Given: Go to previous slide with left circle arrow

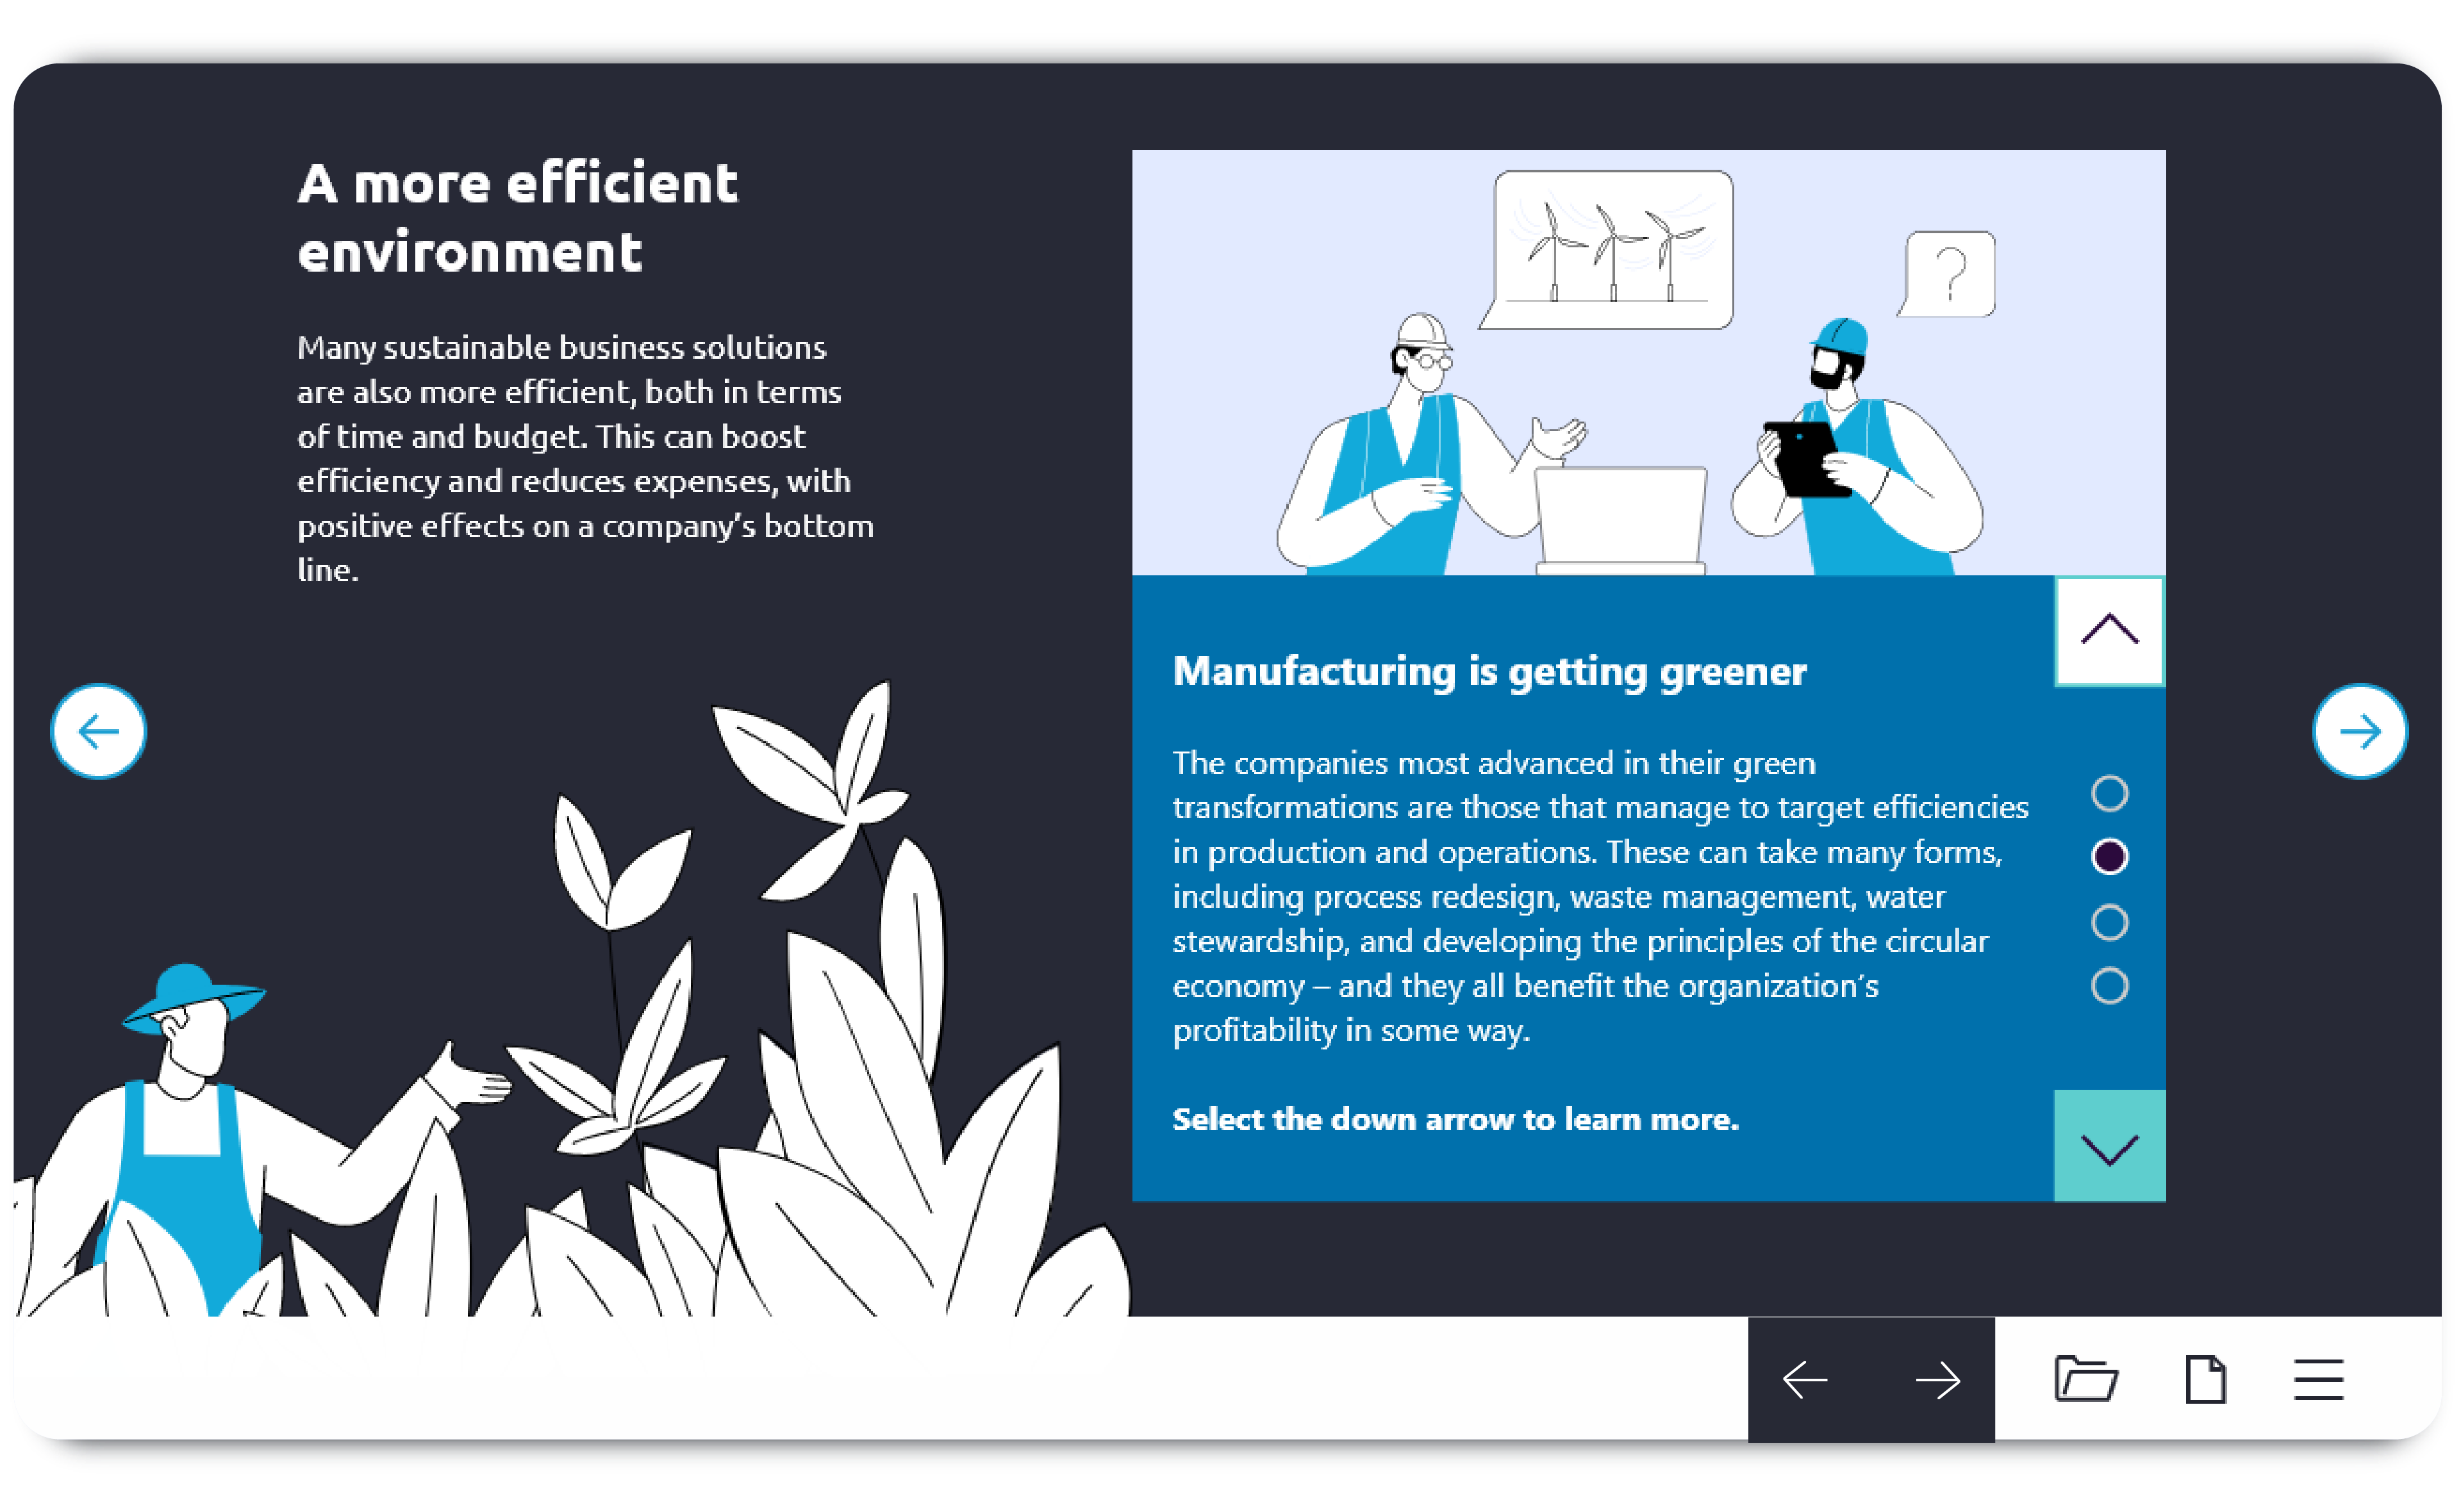Looking at the screenshot, I should pyautogui.click(x=98, y=731).
